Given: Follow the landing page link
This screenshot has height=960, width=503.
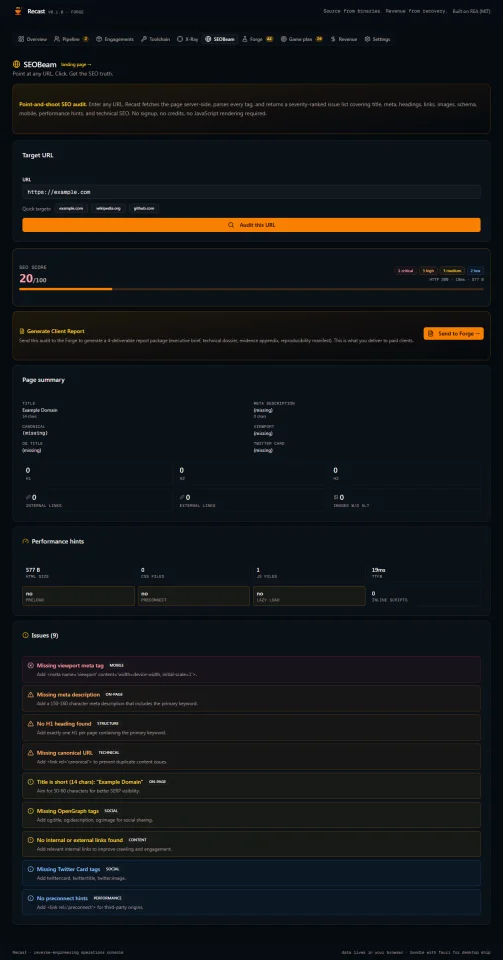Looking at the screenshot, I should point(76,64).
